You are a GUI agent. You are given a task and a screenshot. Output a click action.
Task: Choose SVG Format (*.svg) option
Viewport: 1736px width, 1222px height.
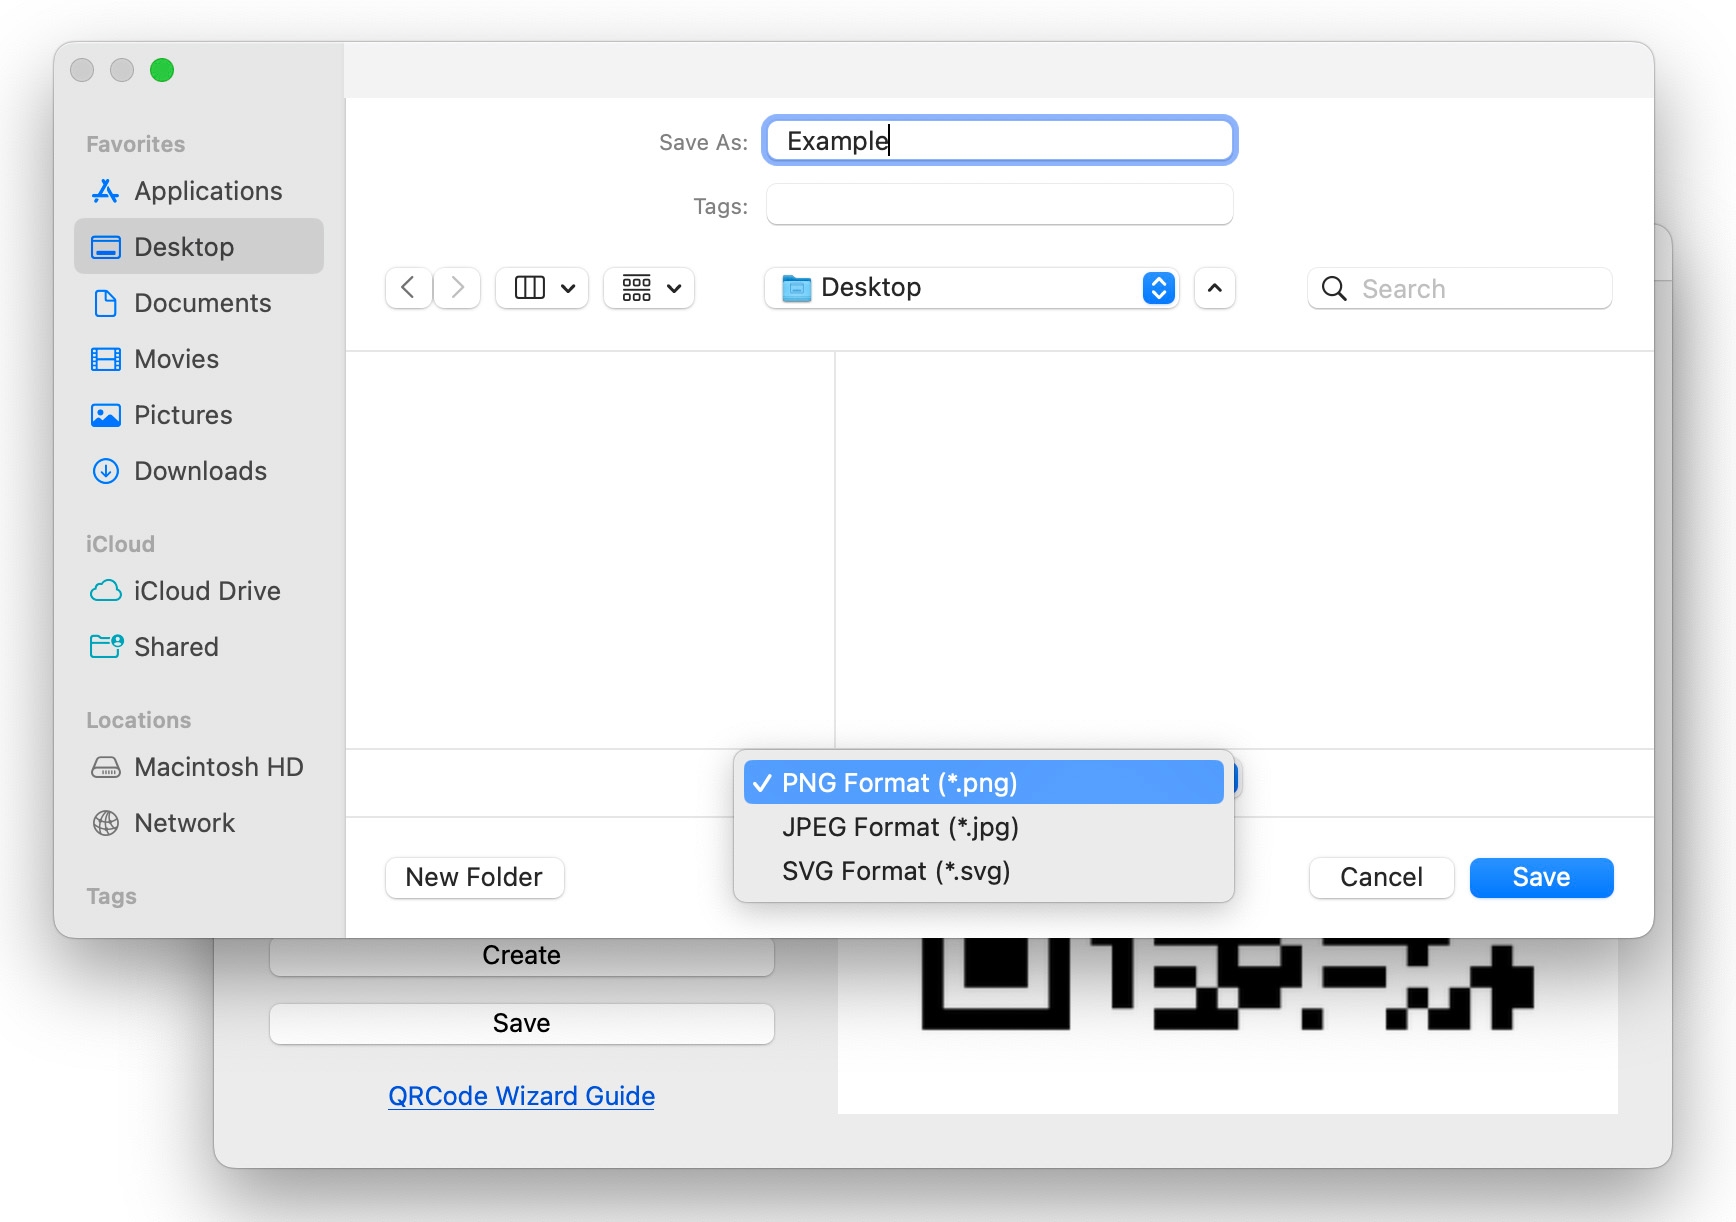984,871
